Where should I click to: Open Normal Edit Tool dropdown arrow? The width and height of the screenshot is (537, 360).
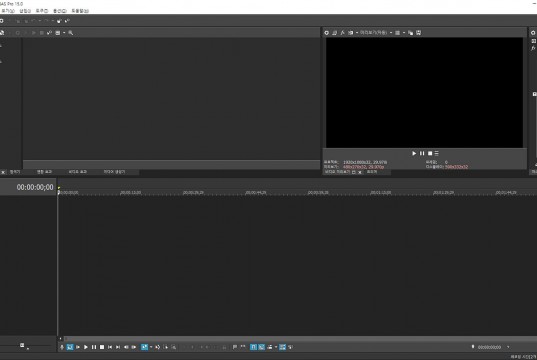pos(151,347)
